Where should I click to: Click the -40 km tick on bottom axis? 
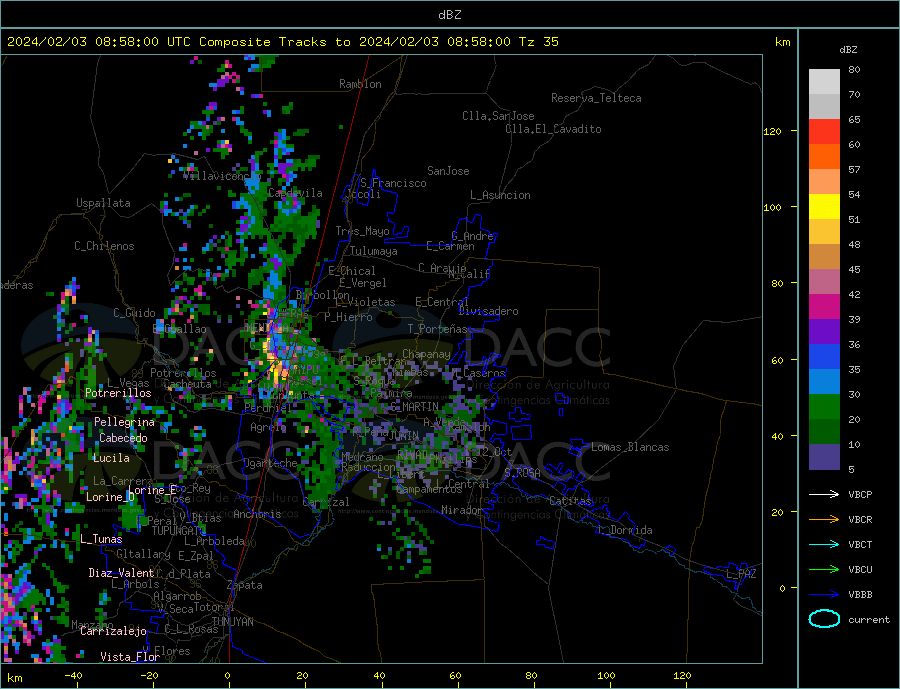tap(73, 676)
